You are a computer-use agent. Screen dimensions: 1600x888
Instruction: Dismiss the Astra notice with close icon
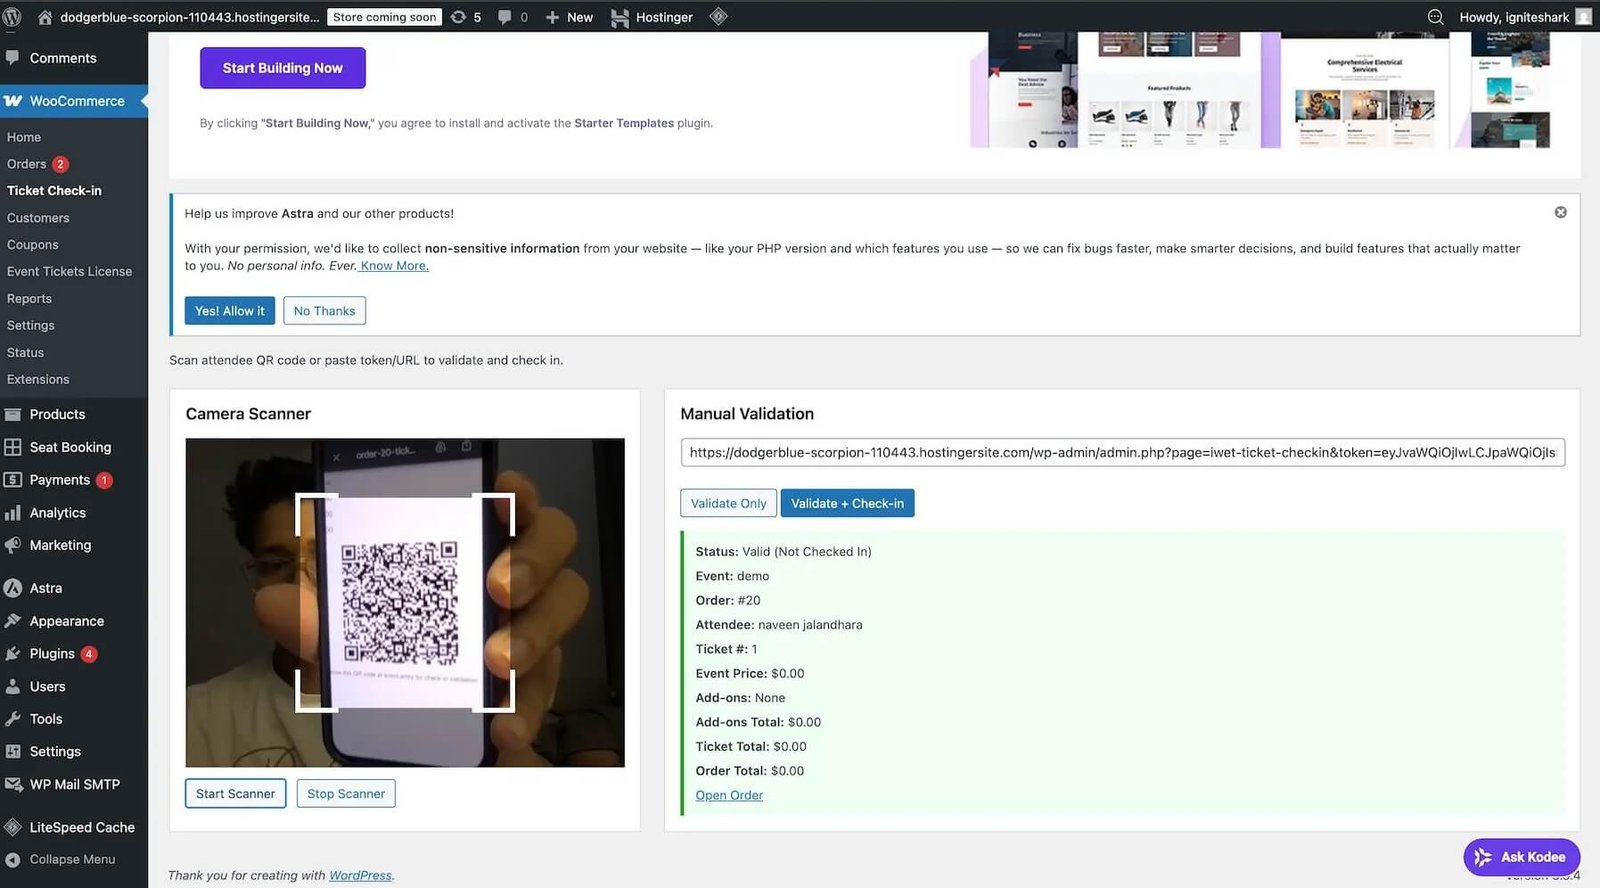[x=1560, y=213]
